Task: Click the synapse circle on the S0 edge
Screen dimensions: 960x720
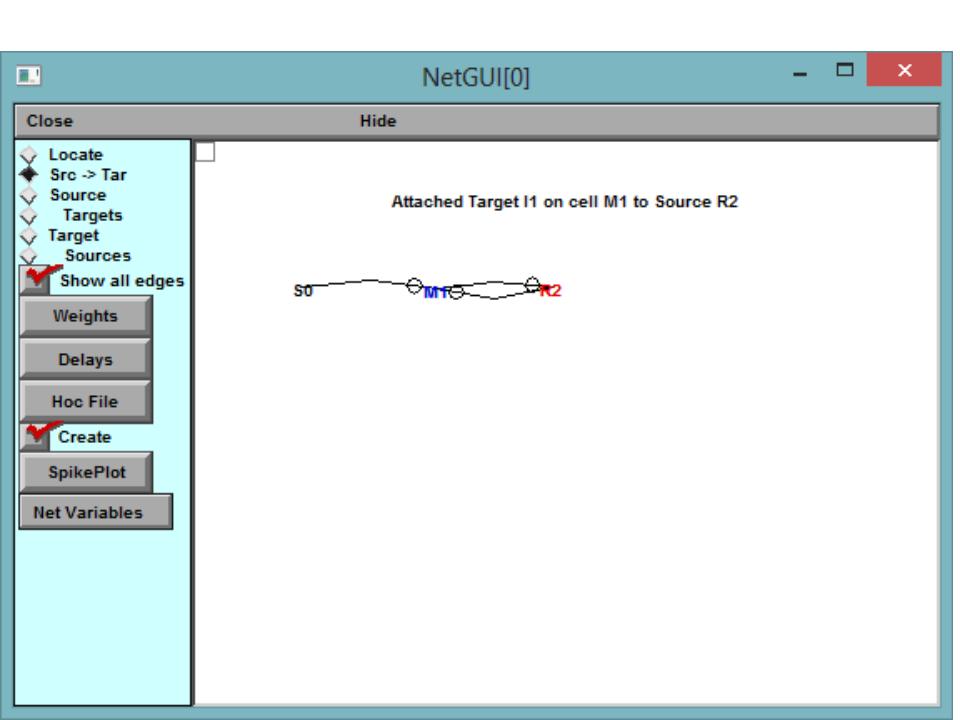Action: click(x=414, y=285)
